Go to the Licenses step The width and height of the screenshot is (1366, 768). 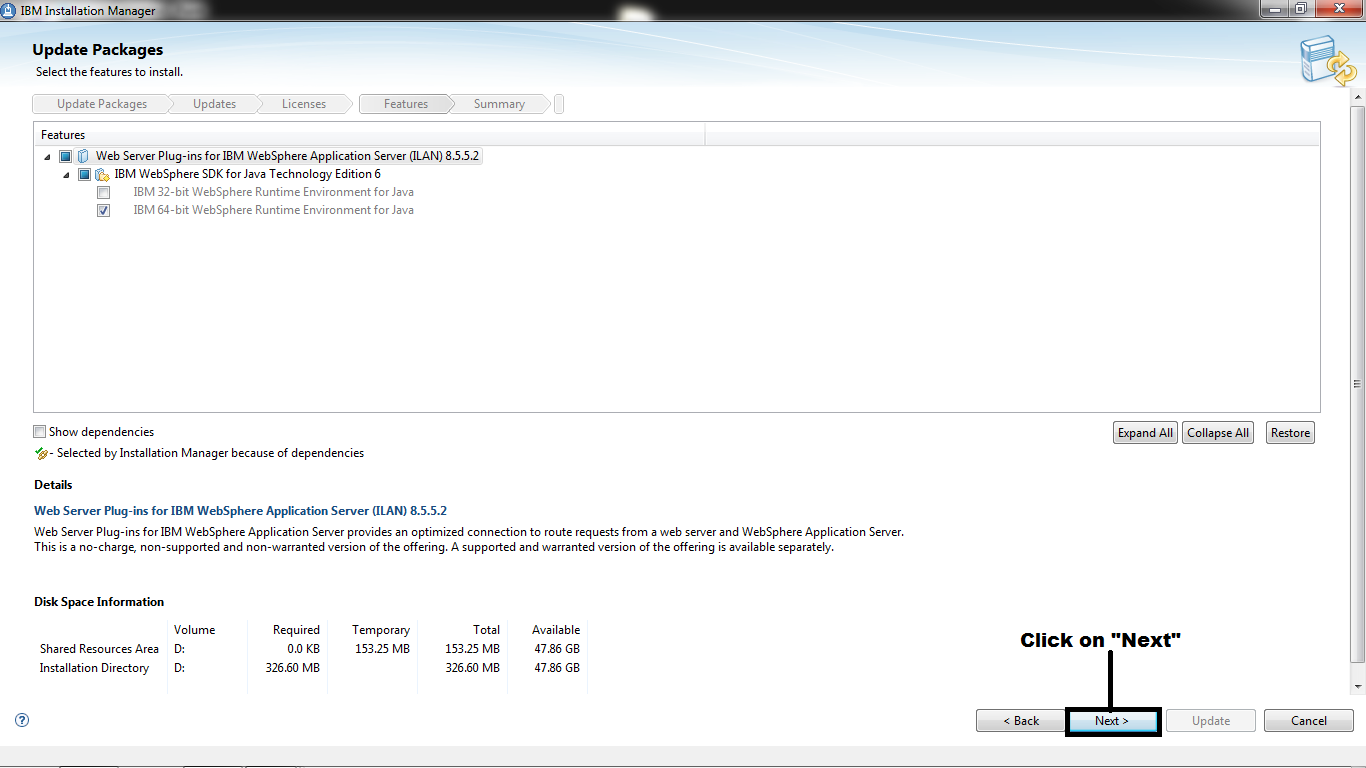(302, 103)
